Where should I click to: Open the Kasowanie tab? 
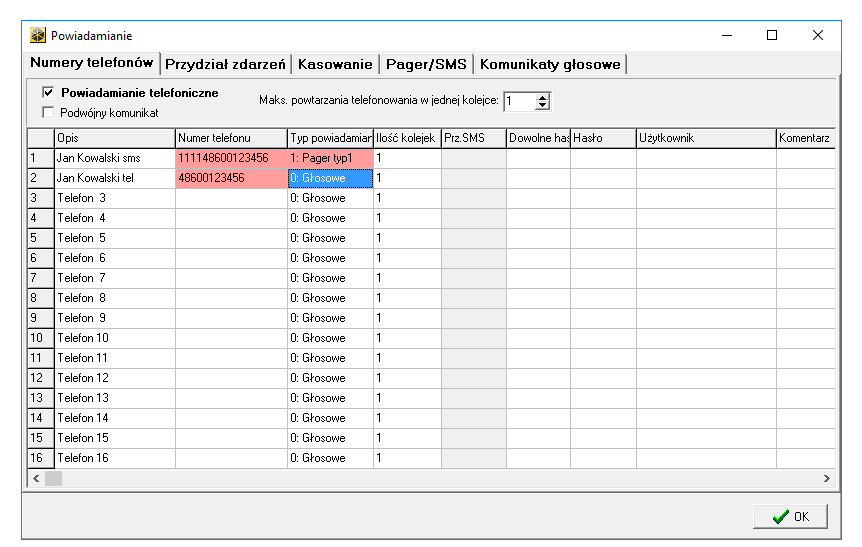335,64
